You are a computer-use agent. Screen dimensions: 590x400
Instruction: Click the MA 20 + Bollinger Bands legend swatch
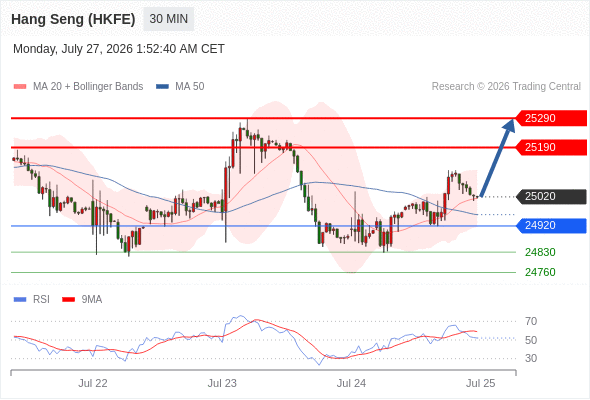point(20,87)
